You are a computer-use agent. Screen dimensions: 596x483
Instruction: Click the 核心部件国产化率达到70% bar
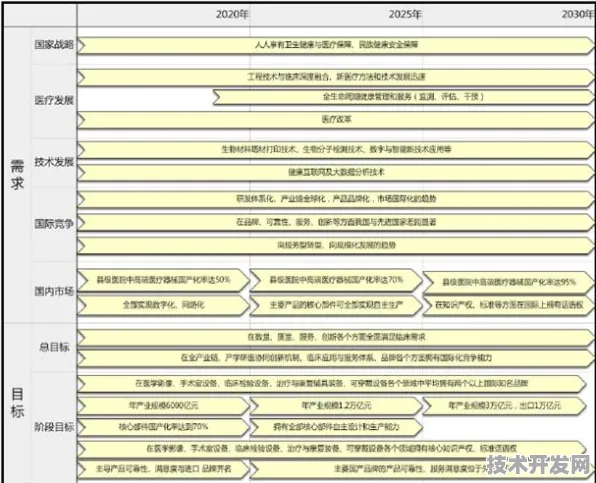tap(163, 427)
